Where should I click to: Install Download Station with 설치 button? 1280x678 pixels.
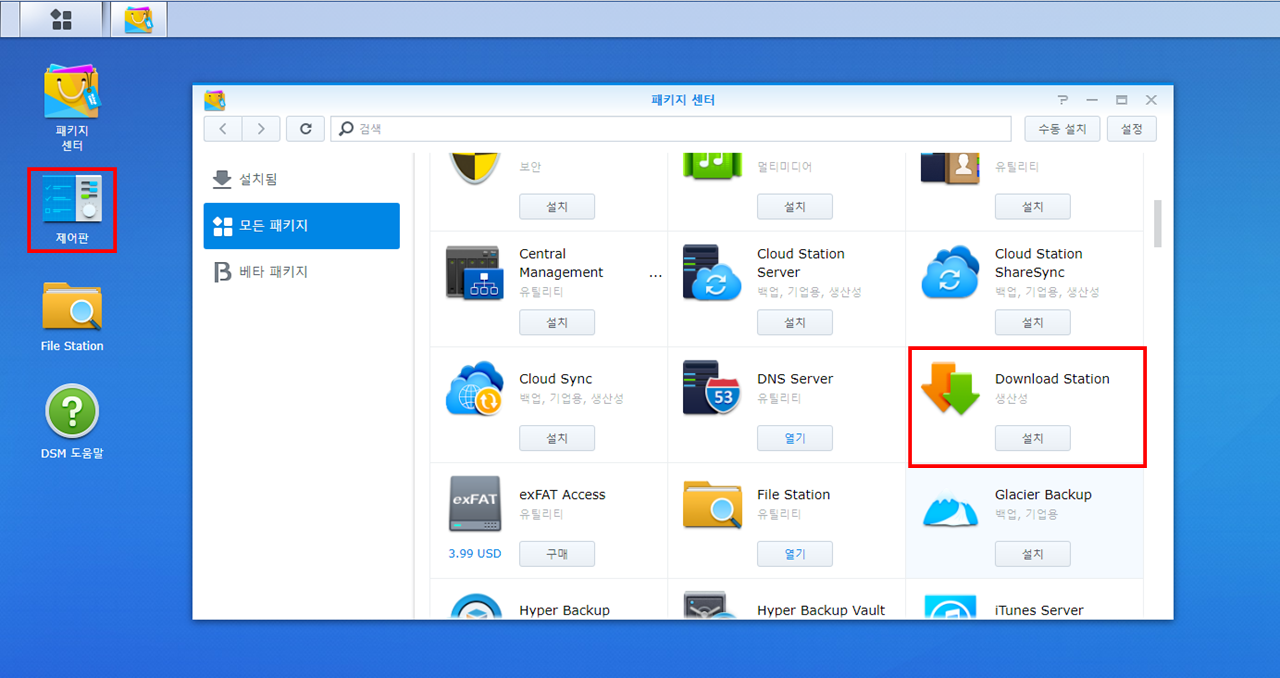click(1033, 438)
